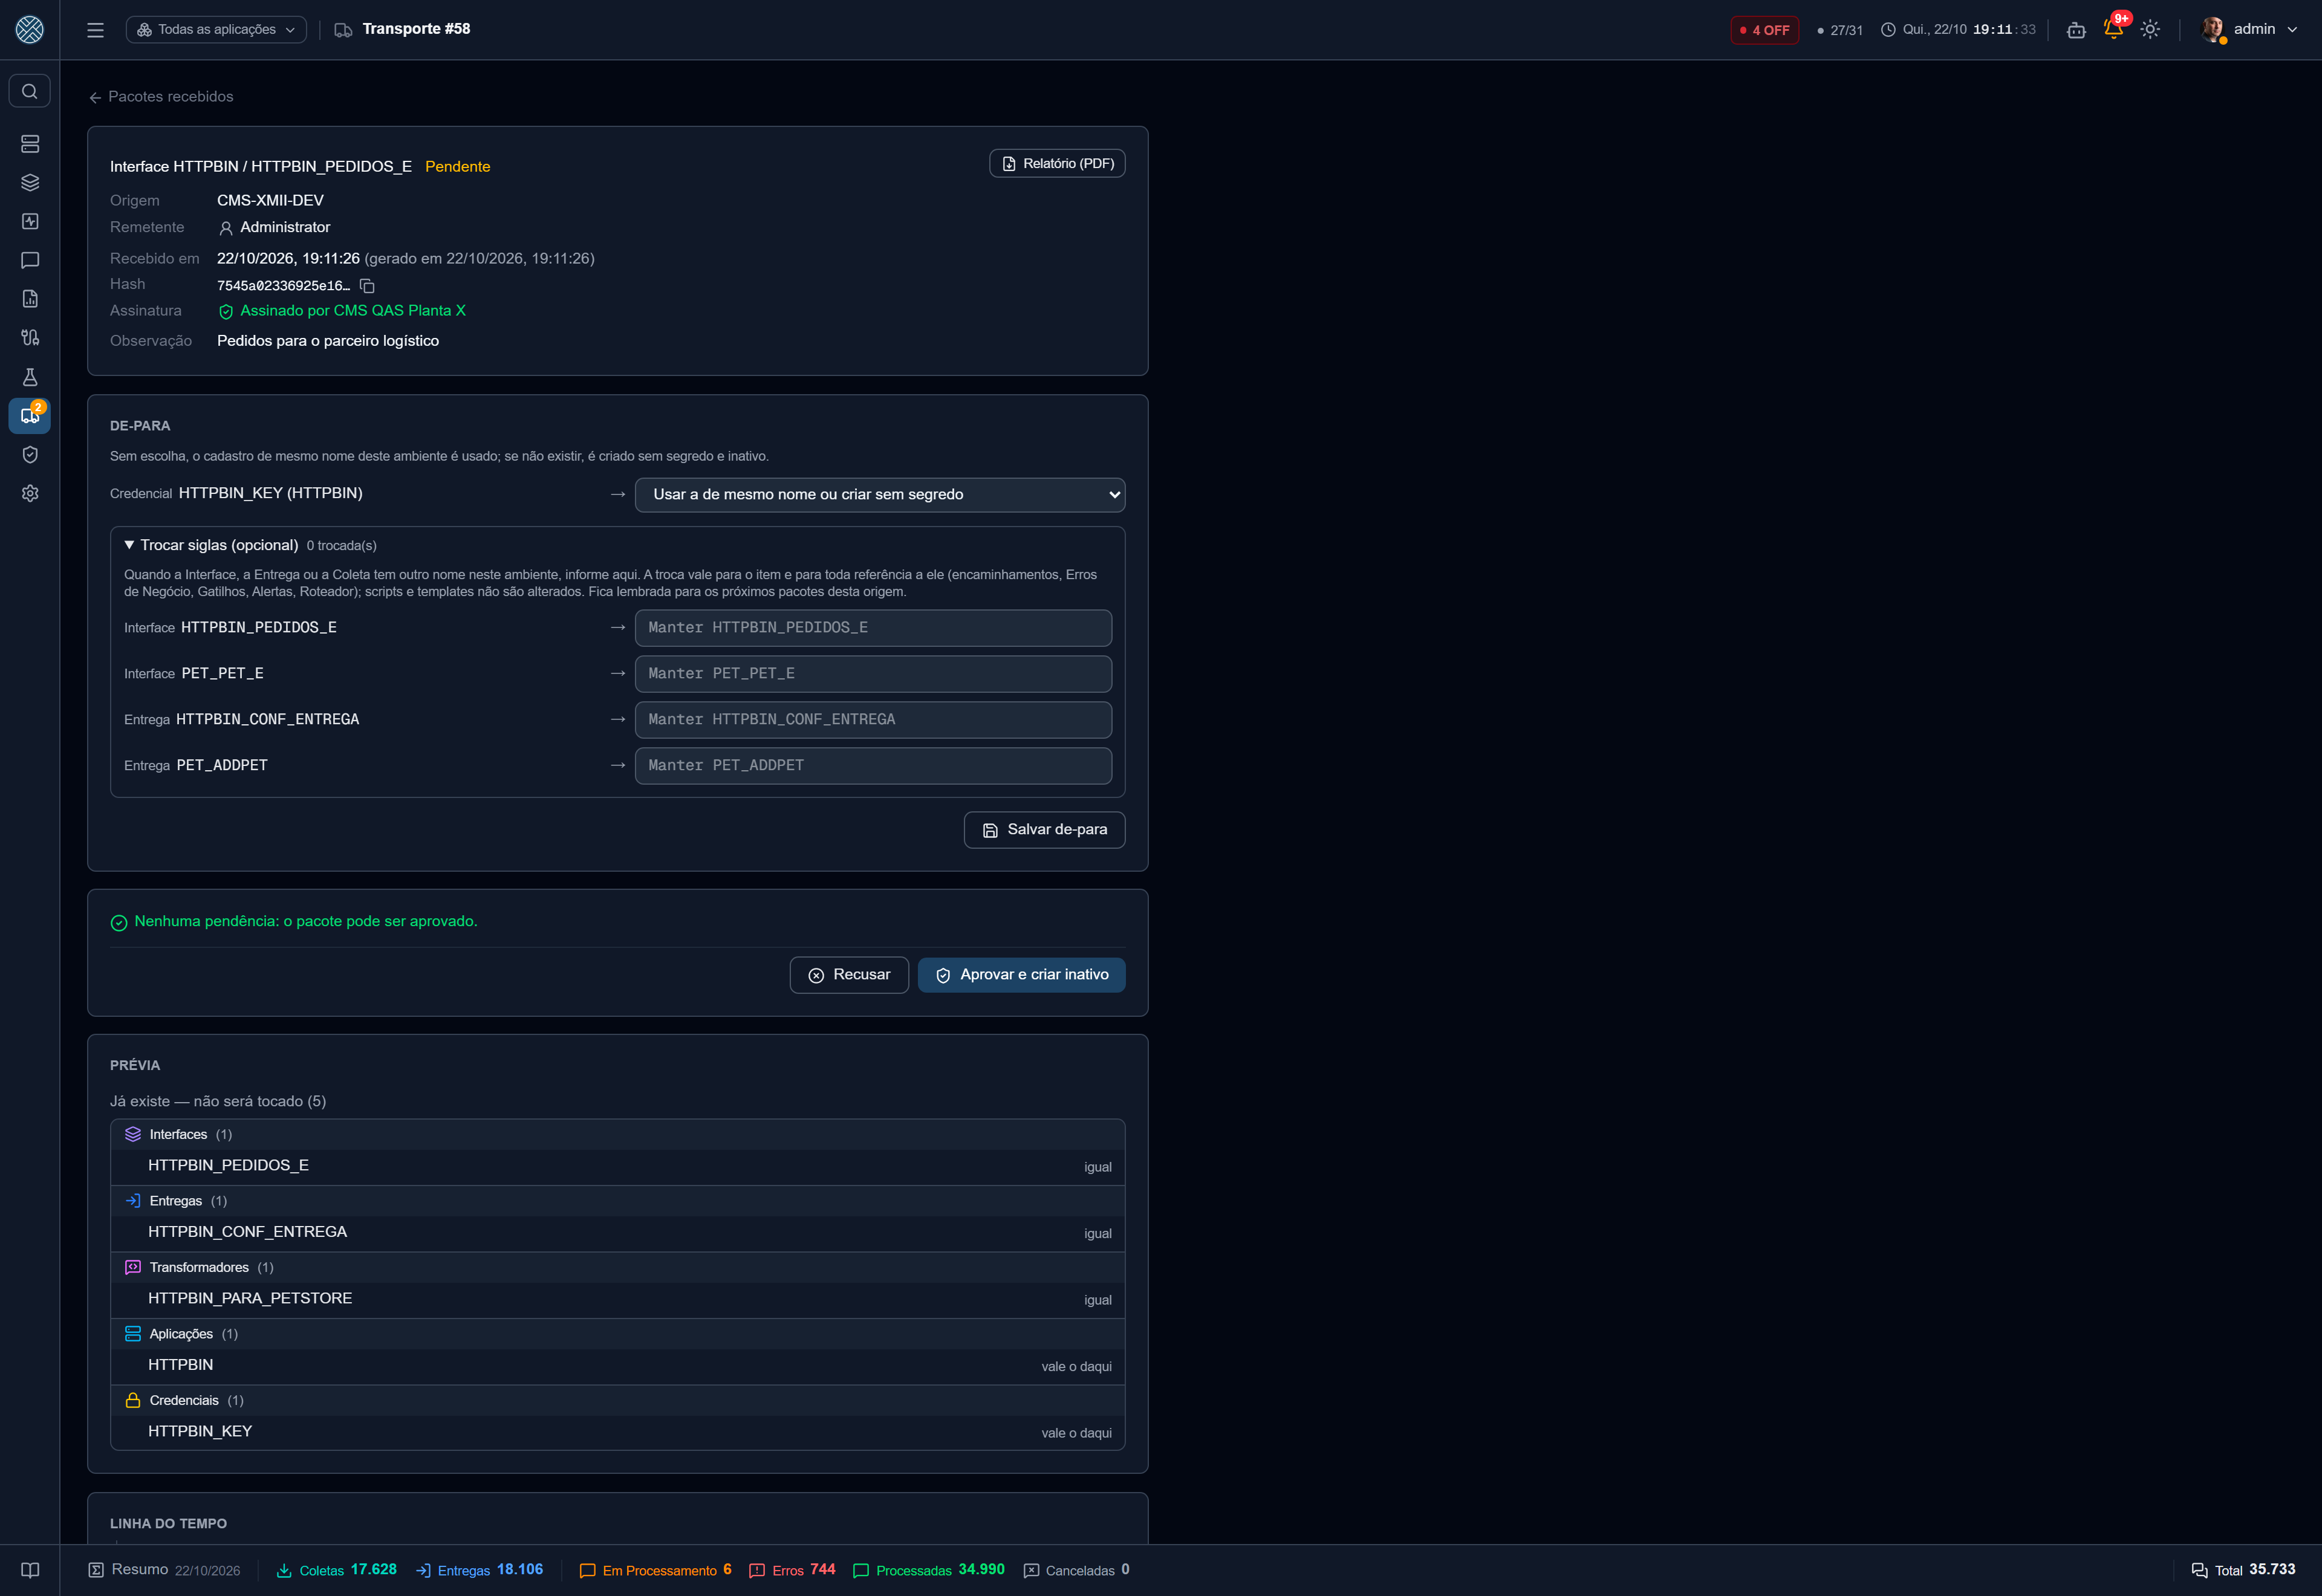
Task: Focus the PET_ADDPET rename input
Action: pyautogui.click(x=873, y=766)
